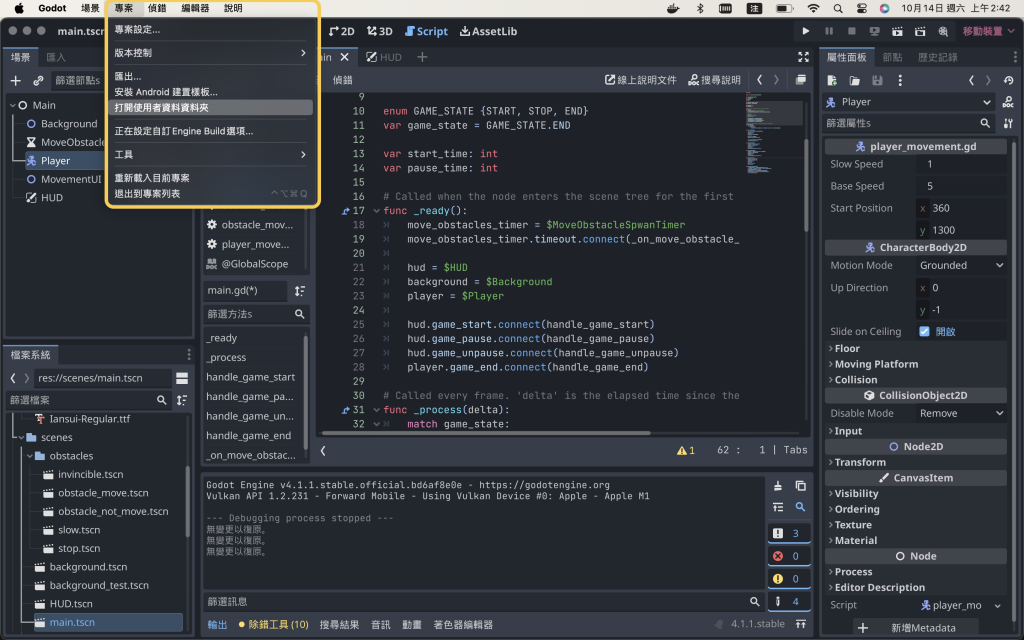Open Motion Mode Grounded dropdown
This screenshot has width=1024, height=640.
(961, 265)
